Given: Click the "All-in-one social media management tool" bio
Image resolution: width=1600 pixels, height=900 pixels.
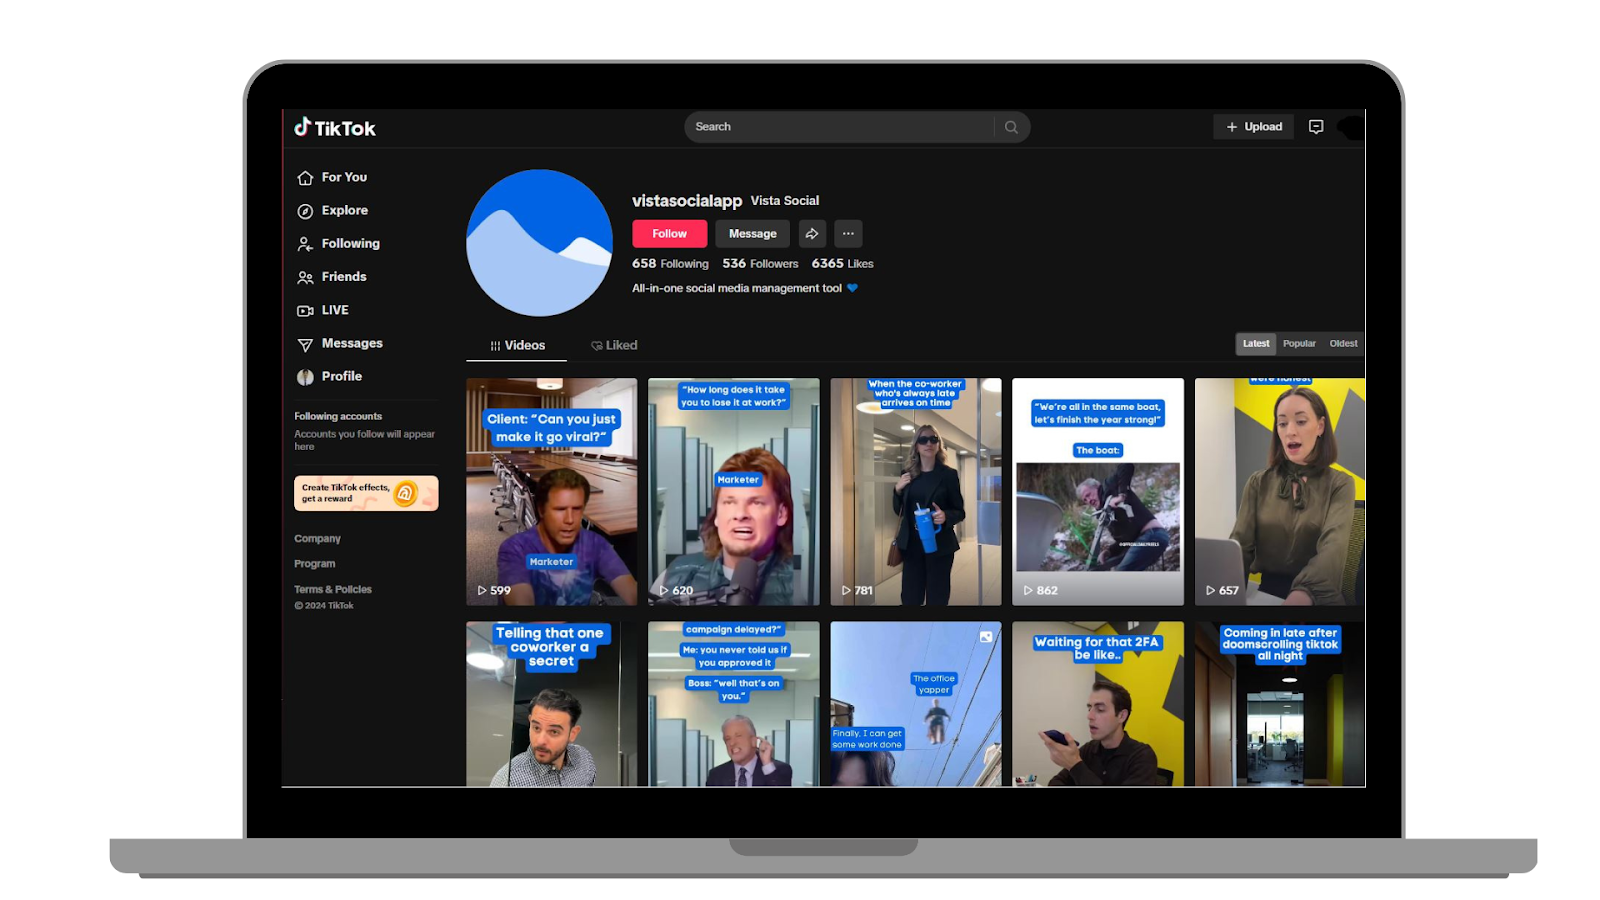Looking at the screenshot, I should point(737,288).
